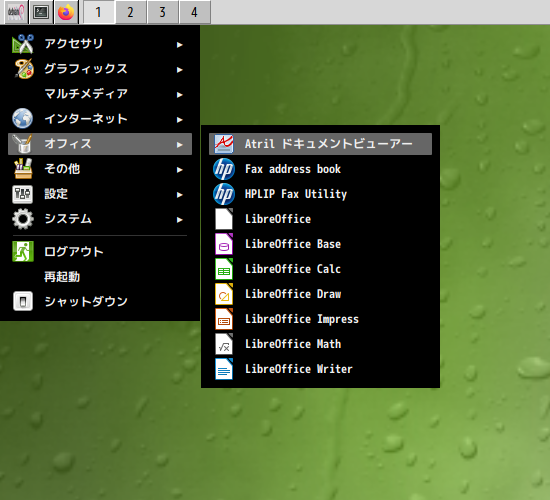This screenshot has width=550, height=500.
Task: Click the Fax address book HP icon
Action: coord(224,169)
